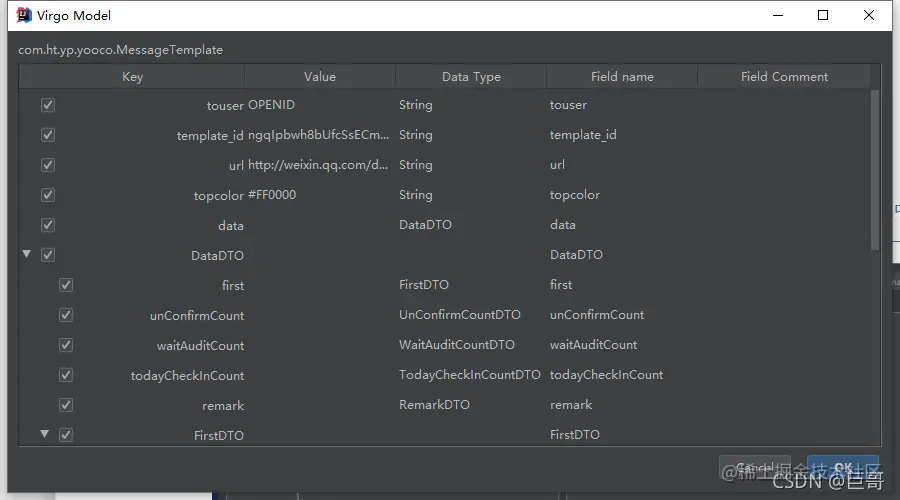Toggle the template_id row checkbox
The height and width of the screenshot is (500, 900).
tap(48, 135)
